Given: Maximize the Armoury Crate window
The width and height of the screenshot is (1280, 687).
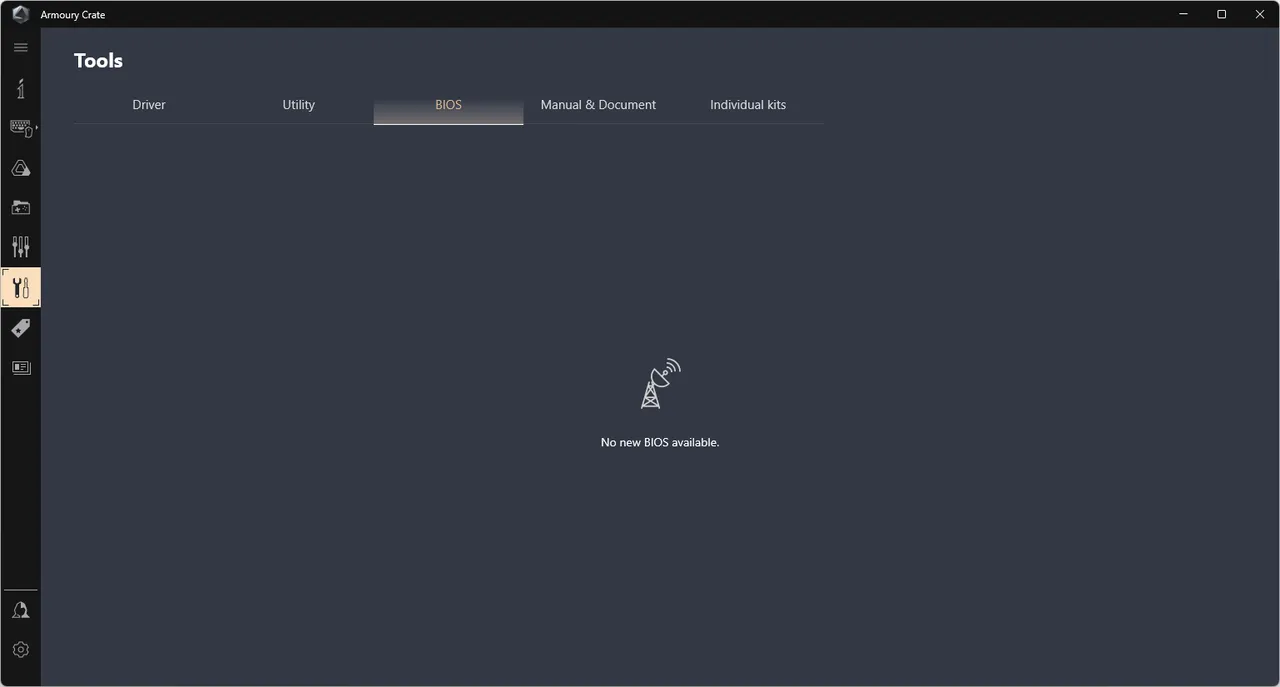Looking at the screenshot, I should tap(1222, 14).
